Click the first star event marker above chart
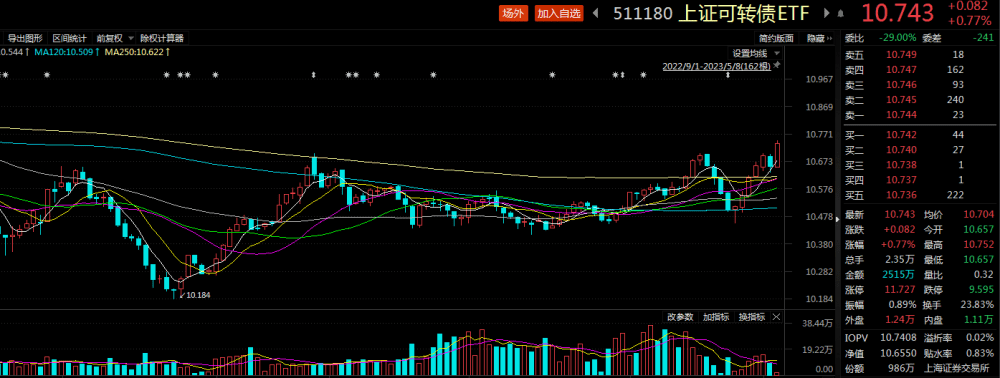 pyautogui.click(x=4, y=75)
